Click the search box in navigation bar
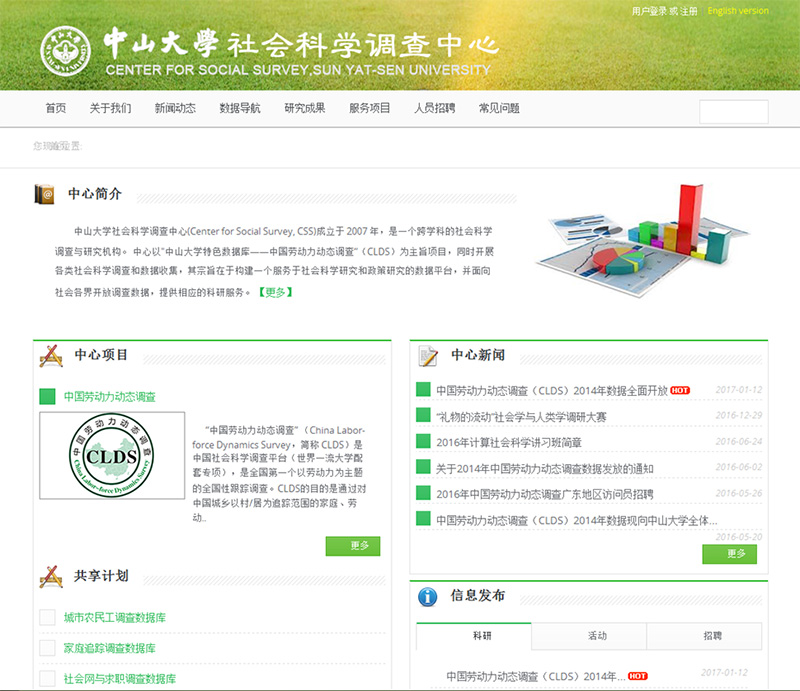This screenshot has width=800, height=691. [x=734, y=112]
